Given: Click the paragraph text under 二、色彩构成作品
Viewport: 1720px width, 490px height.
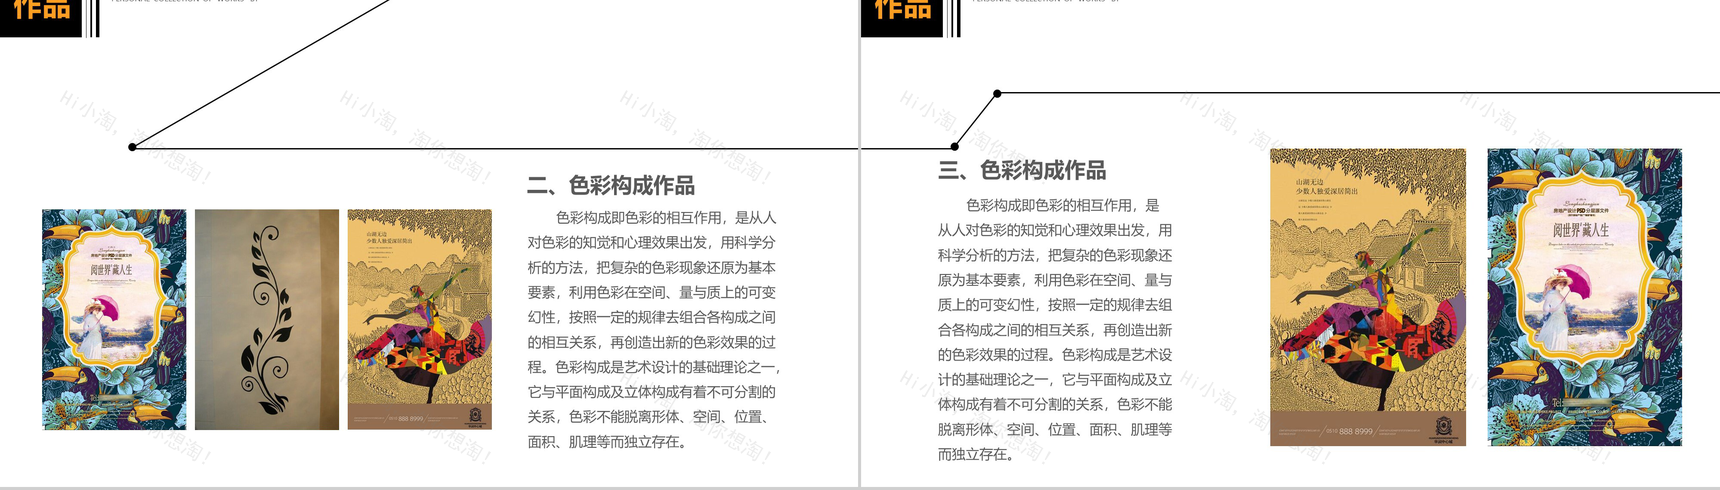Looking at the screenshot, I should pyautogui.click(x=653, y=329).
